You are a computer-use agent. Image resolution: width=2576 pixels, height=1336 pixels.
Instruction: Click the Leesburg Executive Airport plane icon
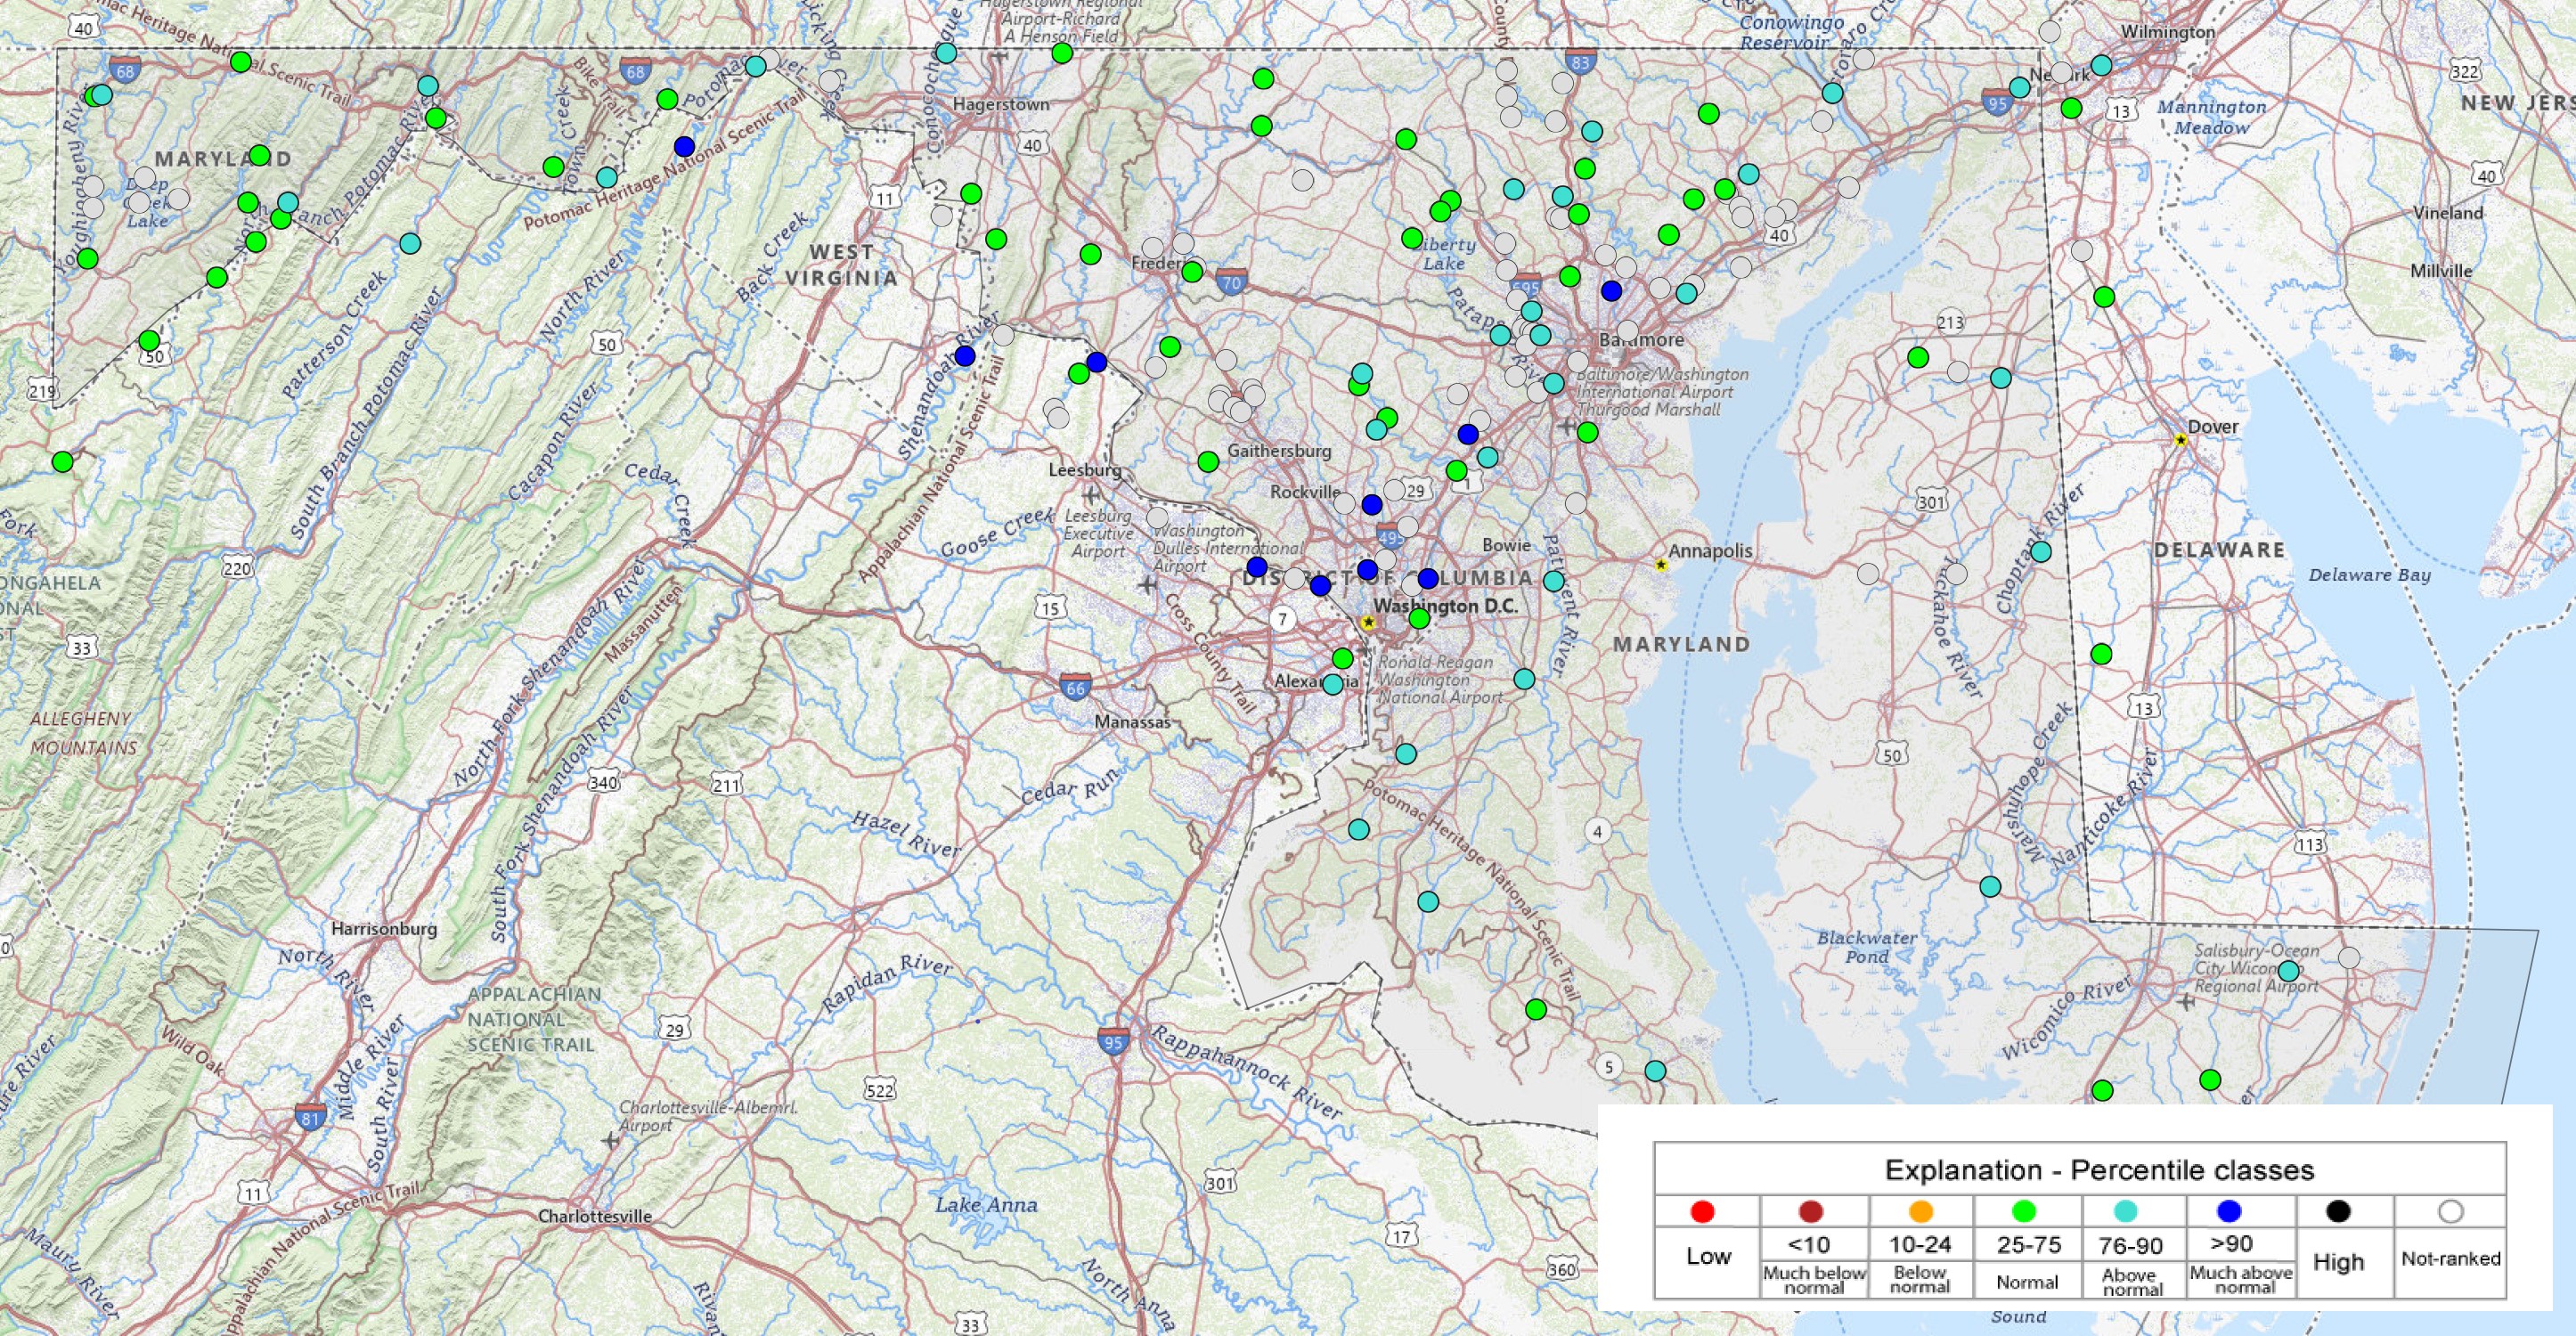[x=1090, y=494]
